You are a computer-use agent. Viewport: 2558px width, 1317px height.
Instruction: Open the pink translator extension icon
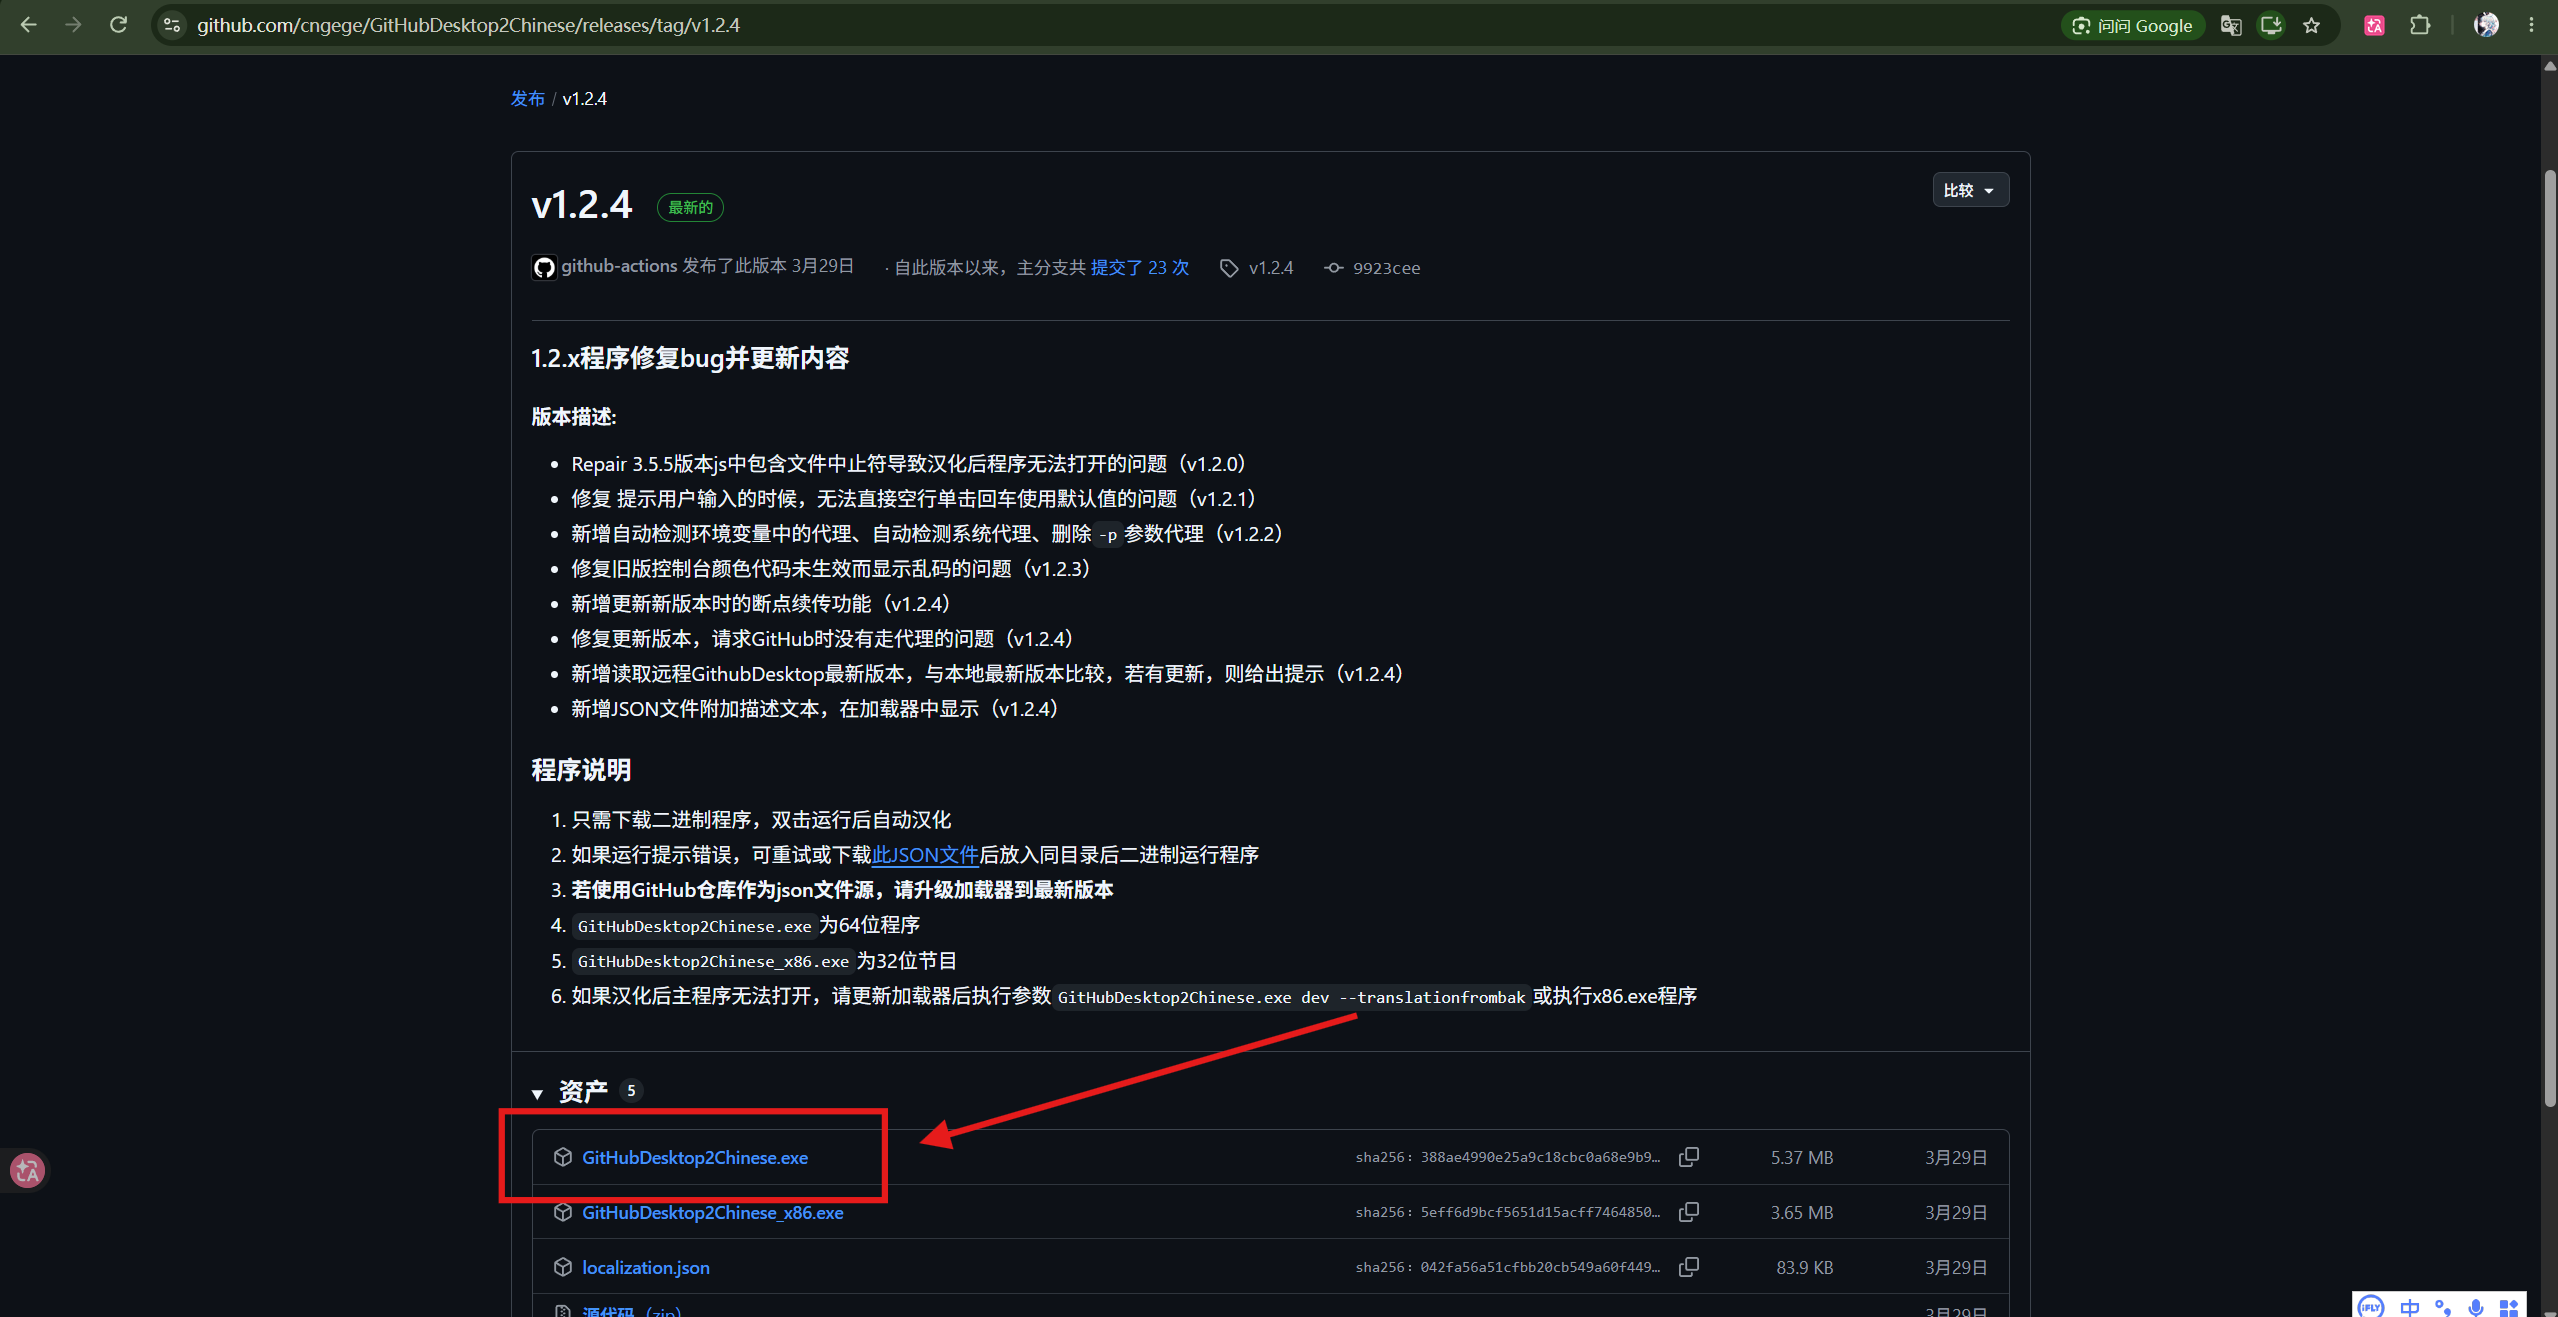2374,26
